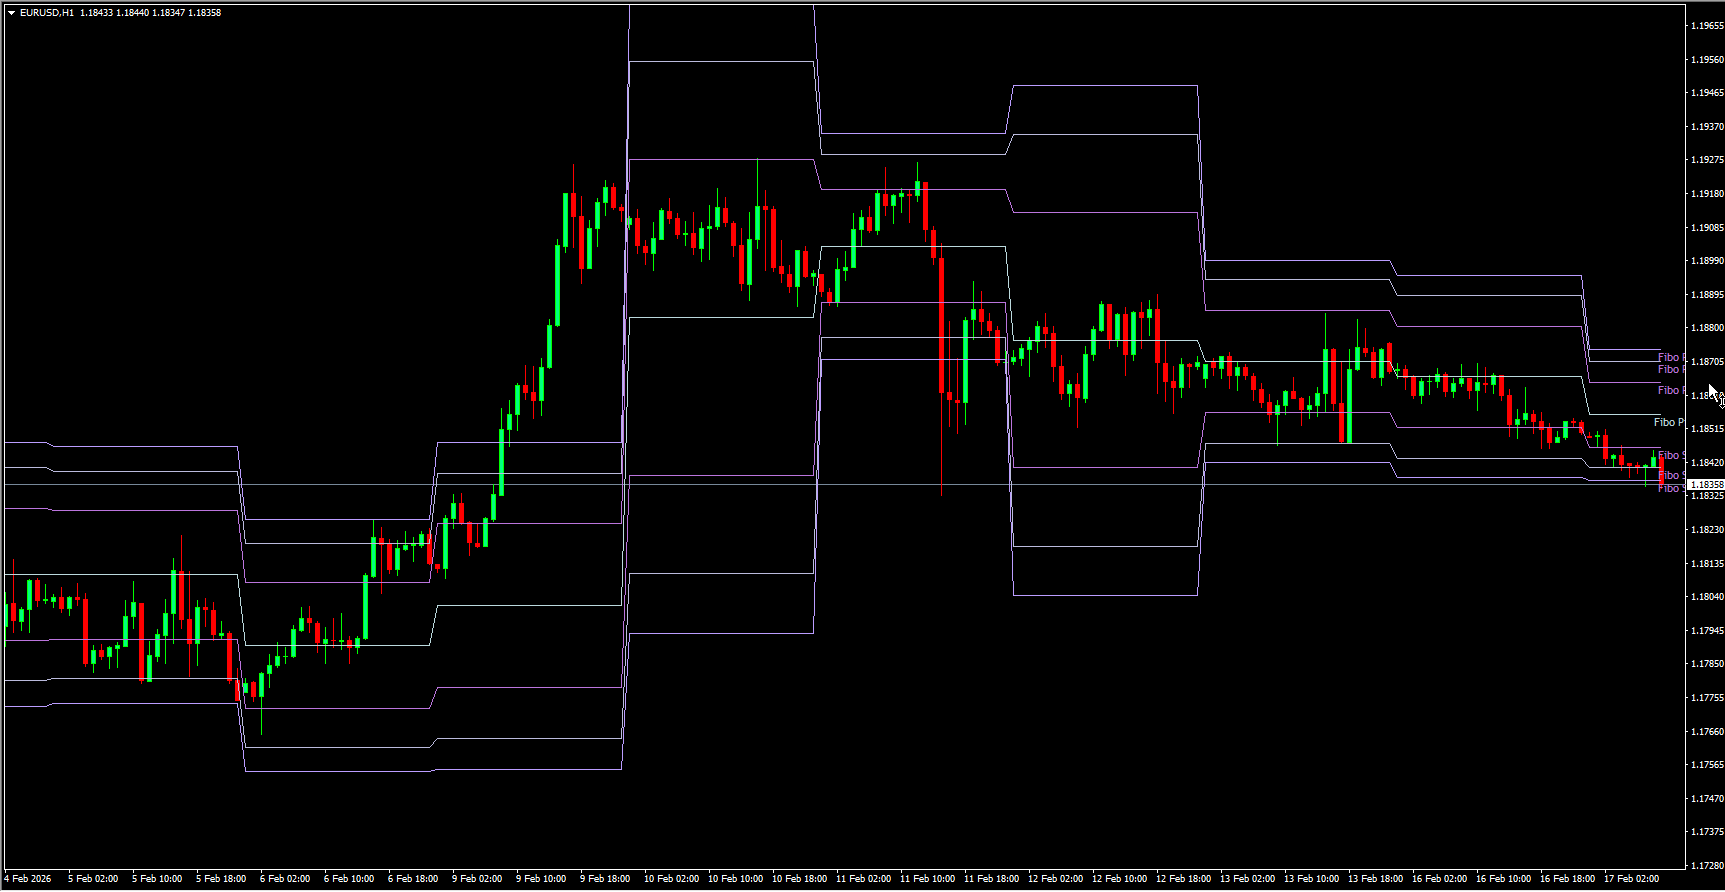
Task: Click the 1.19655 price scale label
Action: (1706, 26)
